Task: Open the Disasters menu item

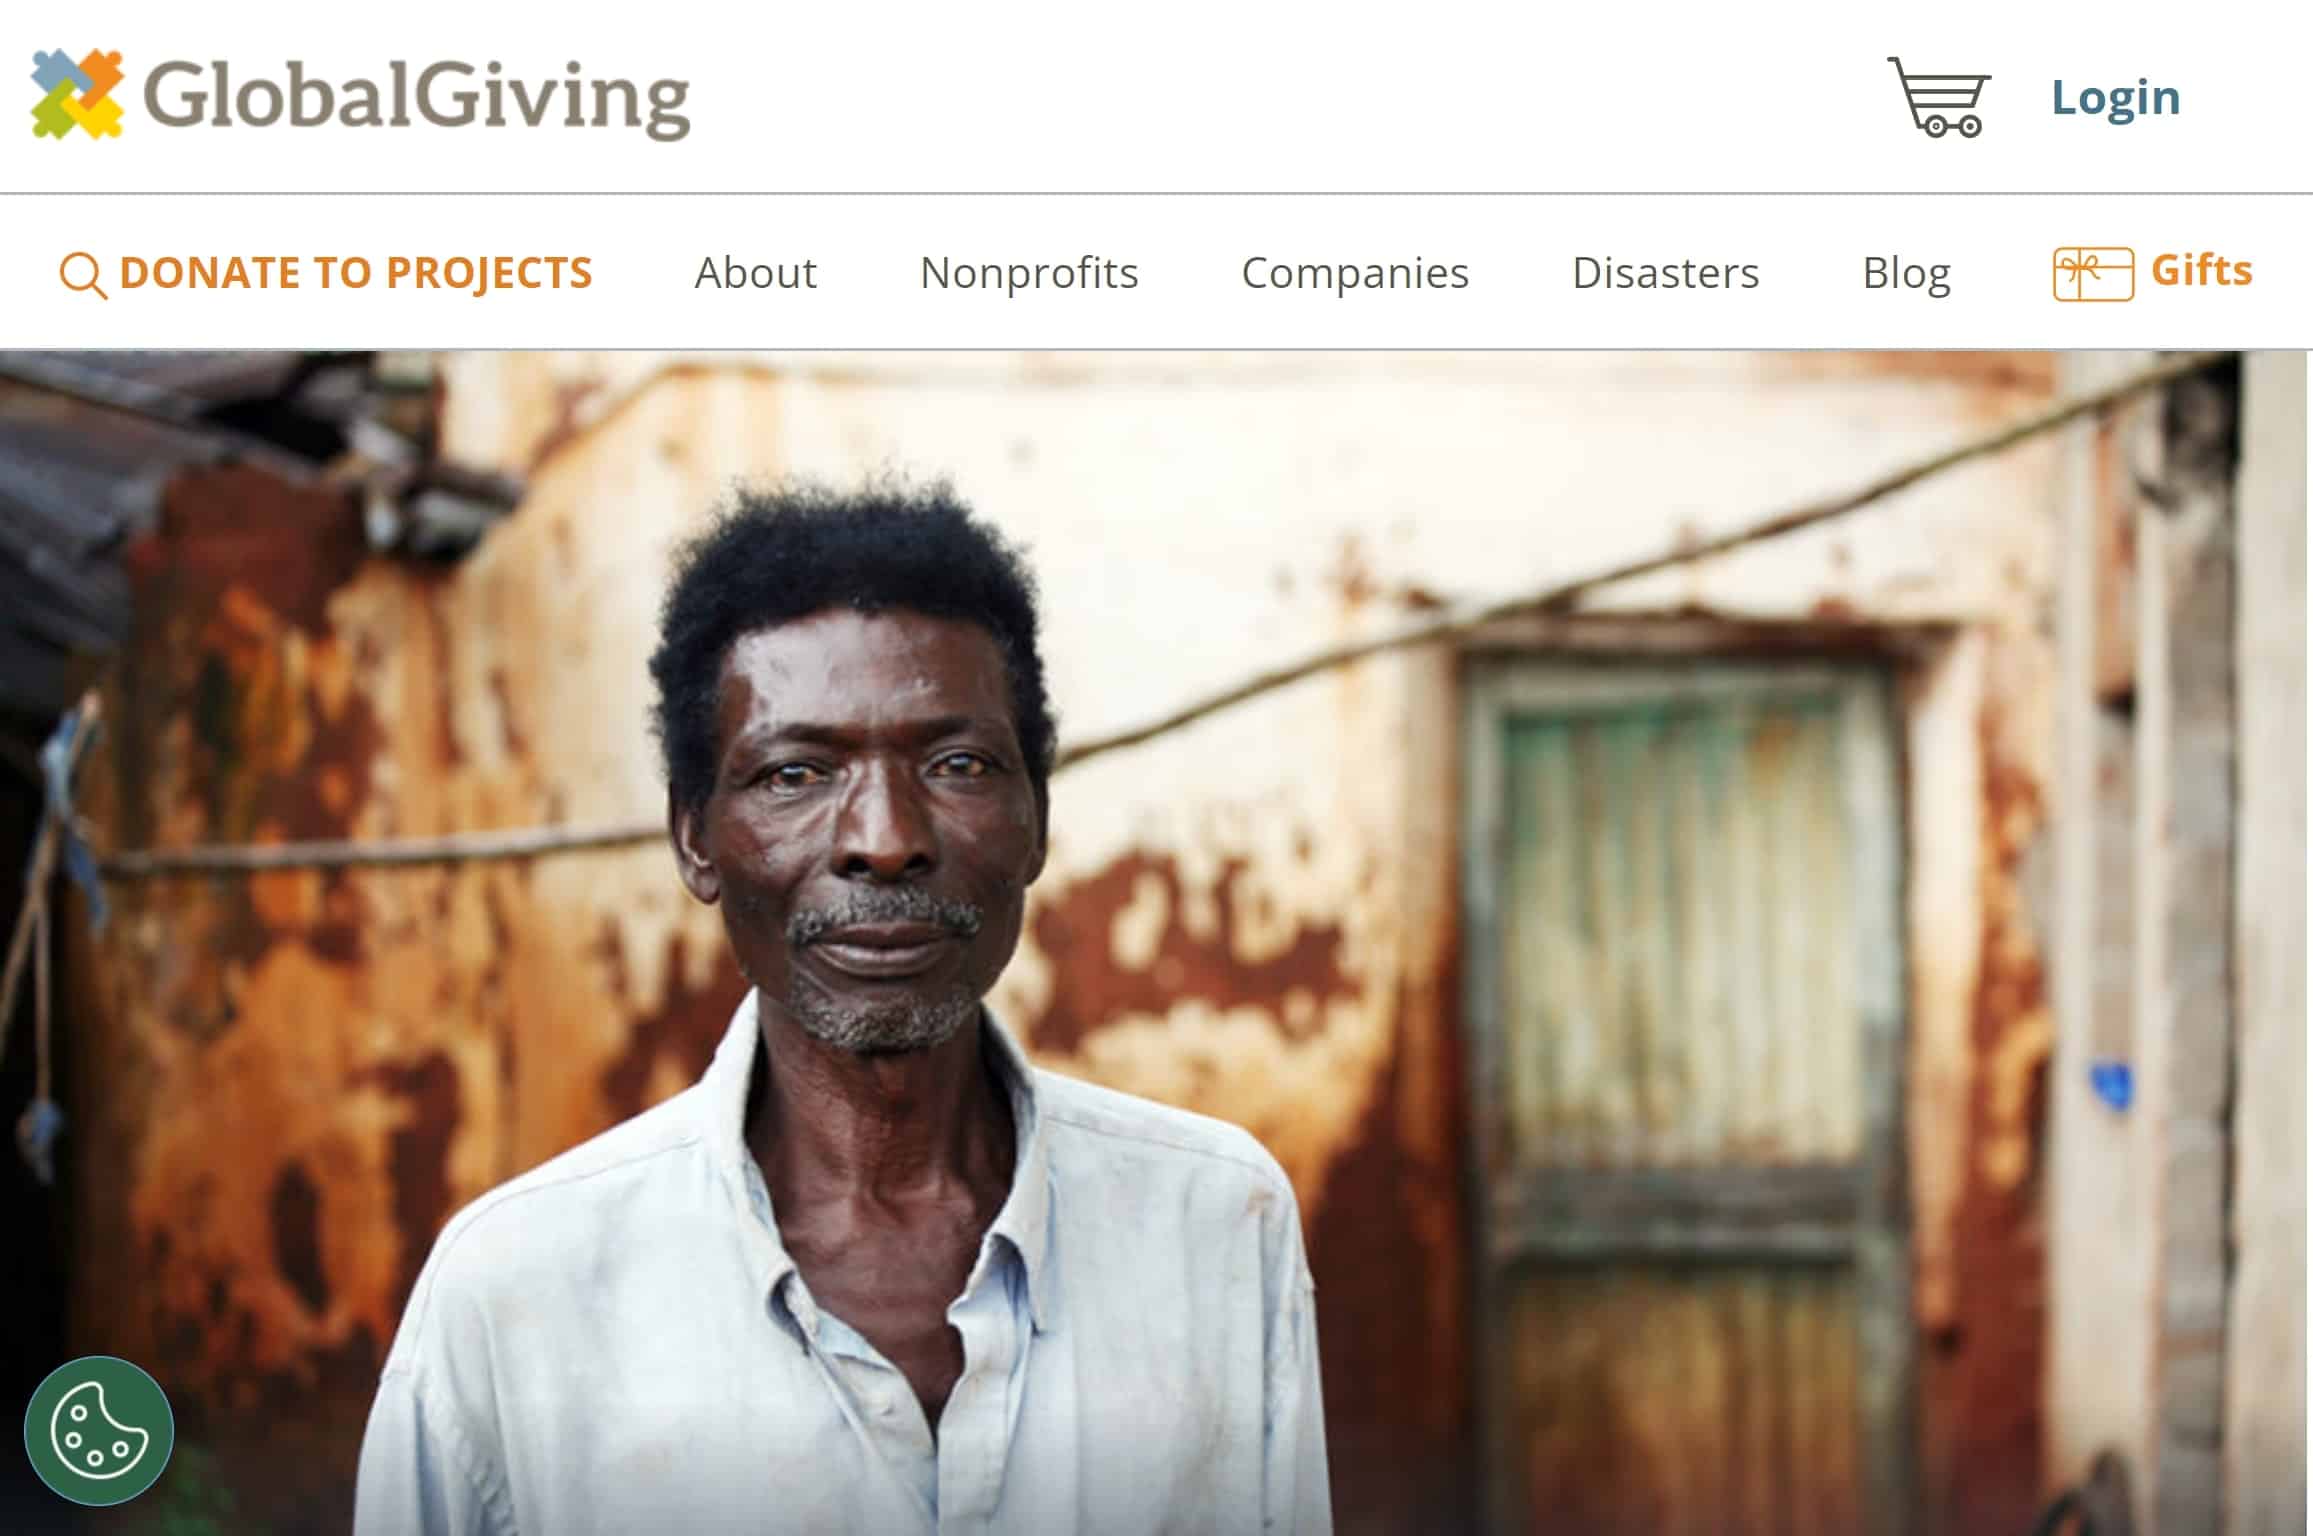Action: (x=1665, y=273)
